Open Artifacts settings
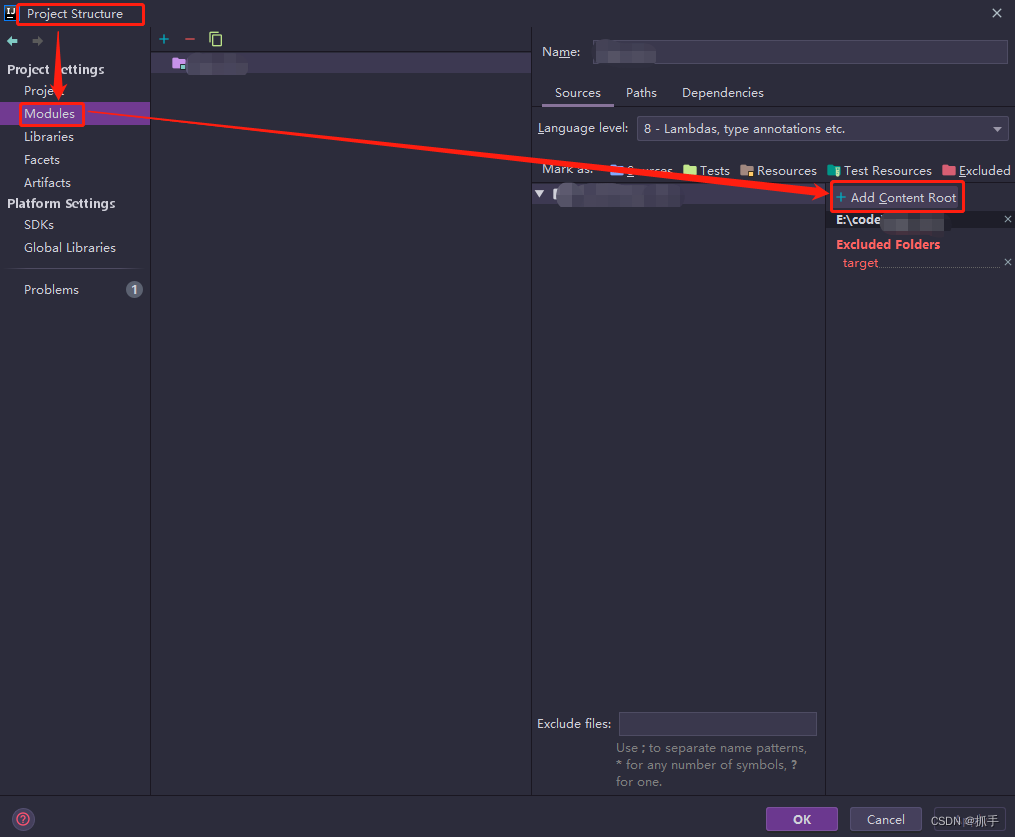Viewport: 1015px width, 837px height. pyautogui.click(x=47, y=183)
